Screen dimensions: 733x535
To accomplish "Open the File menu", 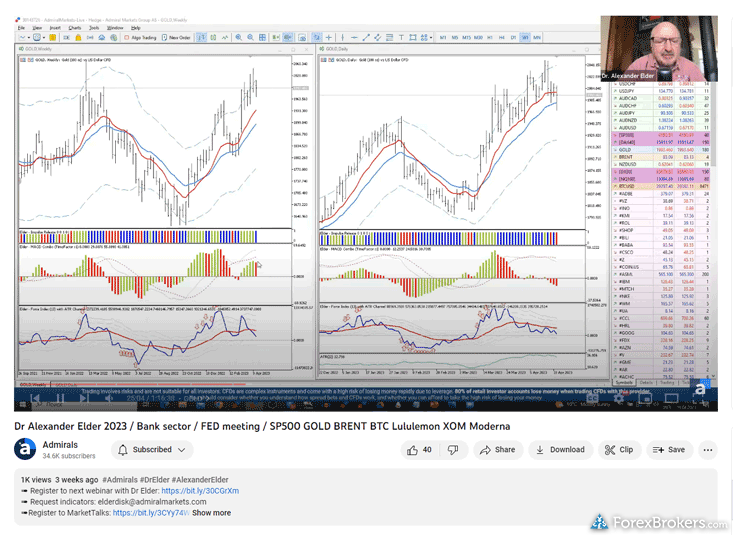I will pyautogui.click(x=21, y=28).
